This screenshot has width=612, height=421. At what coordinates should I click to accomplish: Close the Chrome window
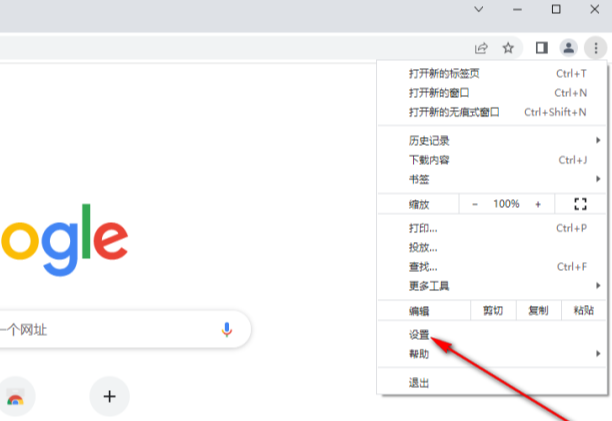[x=594, y=9]
